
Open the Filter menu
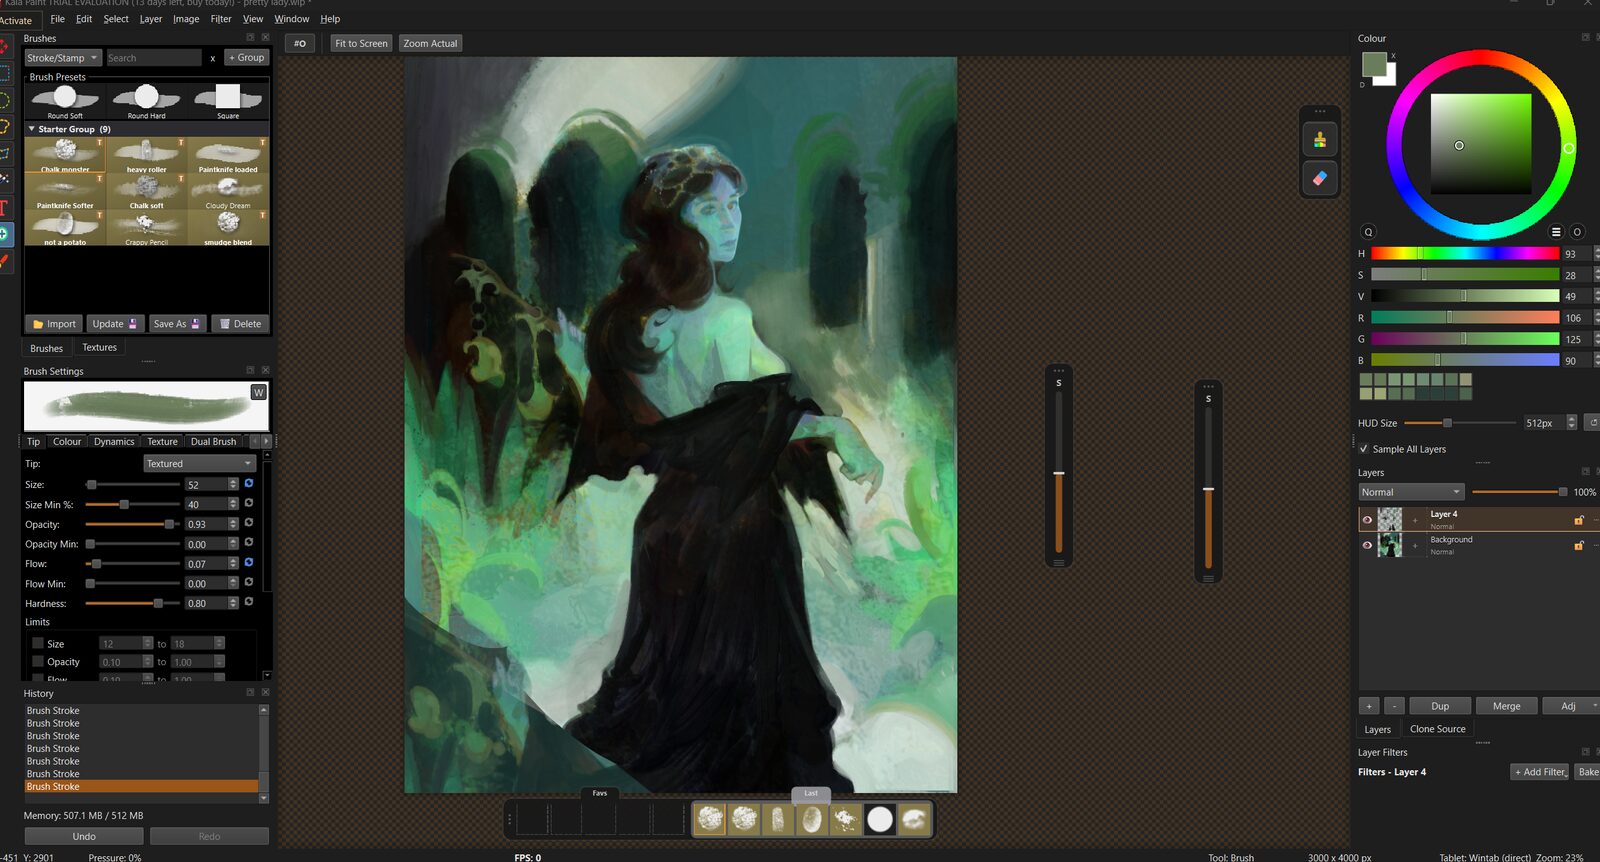221,19
